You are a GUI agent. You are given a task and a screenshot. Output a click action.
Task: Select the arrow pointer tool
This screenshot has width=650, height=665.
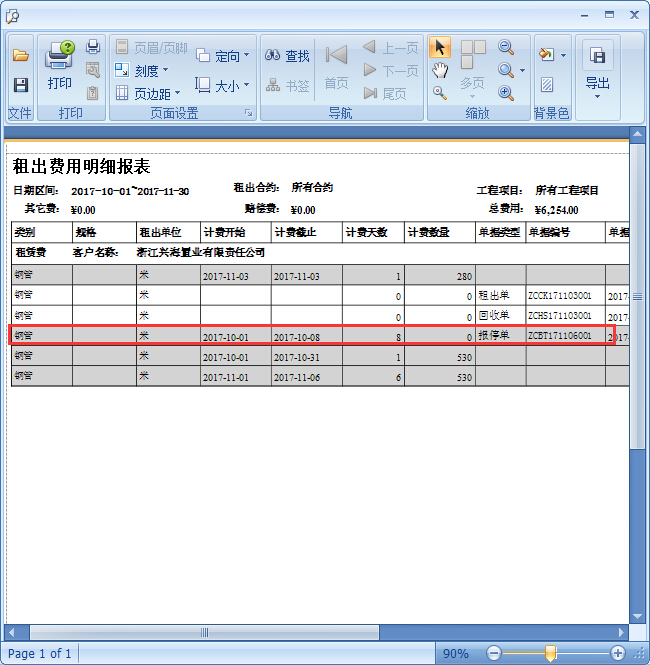440,48
